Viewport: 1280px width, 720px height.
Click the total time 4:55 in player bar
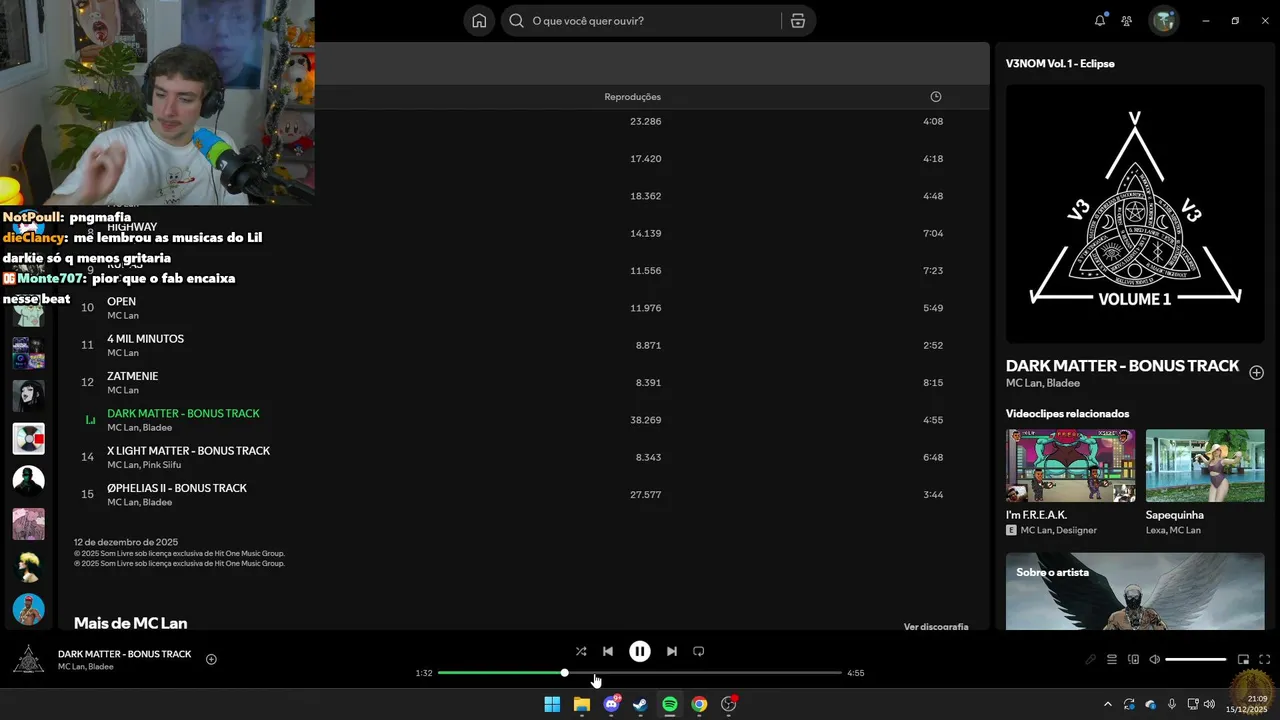(x=856, y=673)
